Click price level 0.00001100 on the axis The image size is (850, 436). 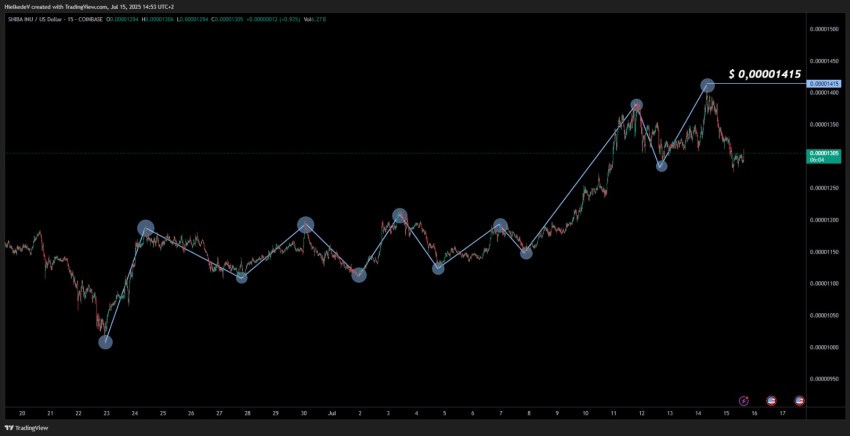(824, 284)
